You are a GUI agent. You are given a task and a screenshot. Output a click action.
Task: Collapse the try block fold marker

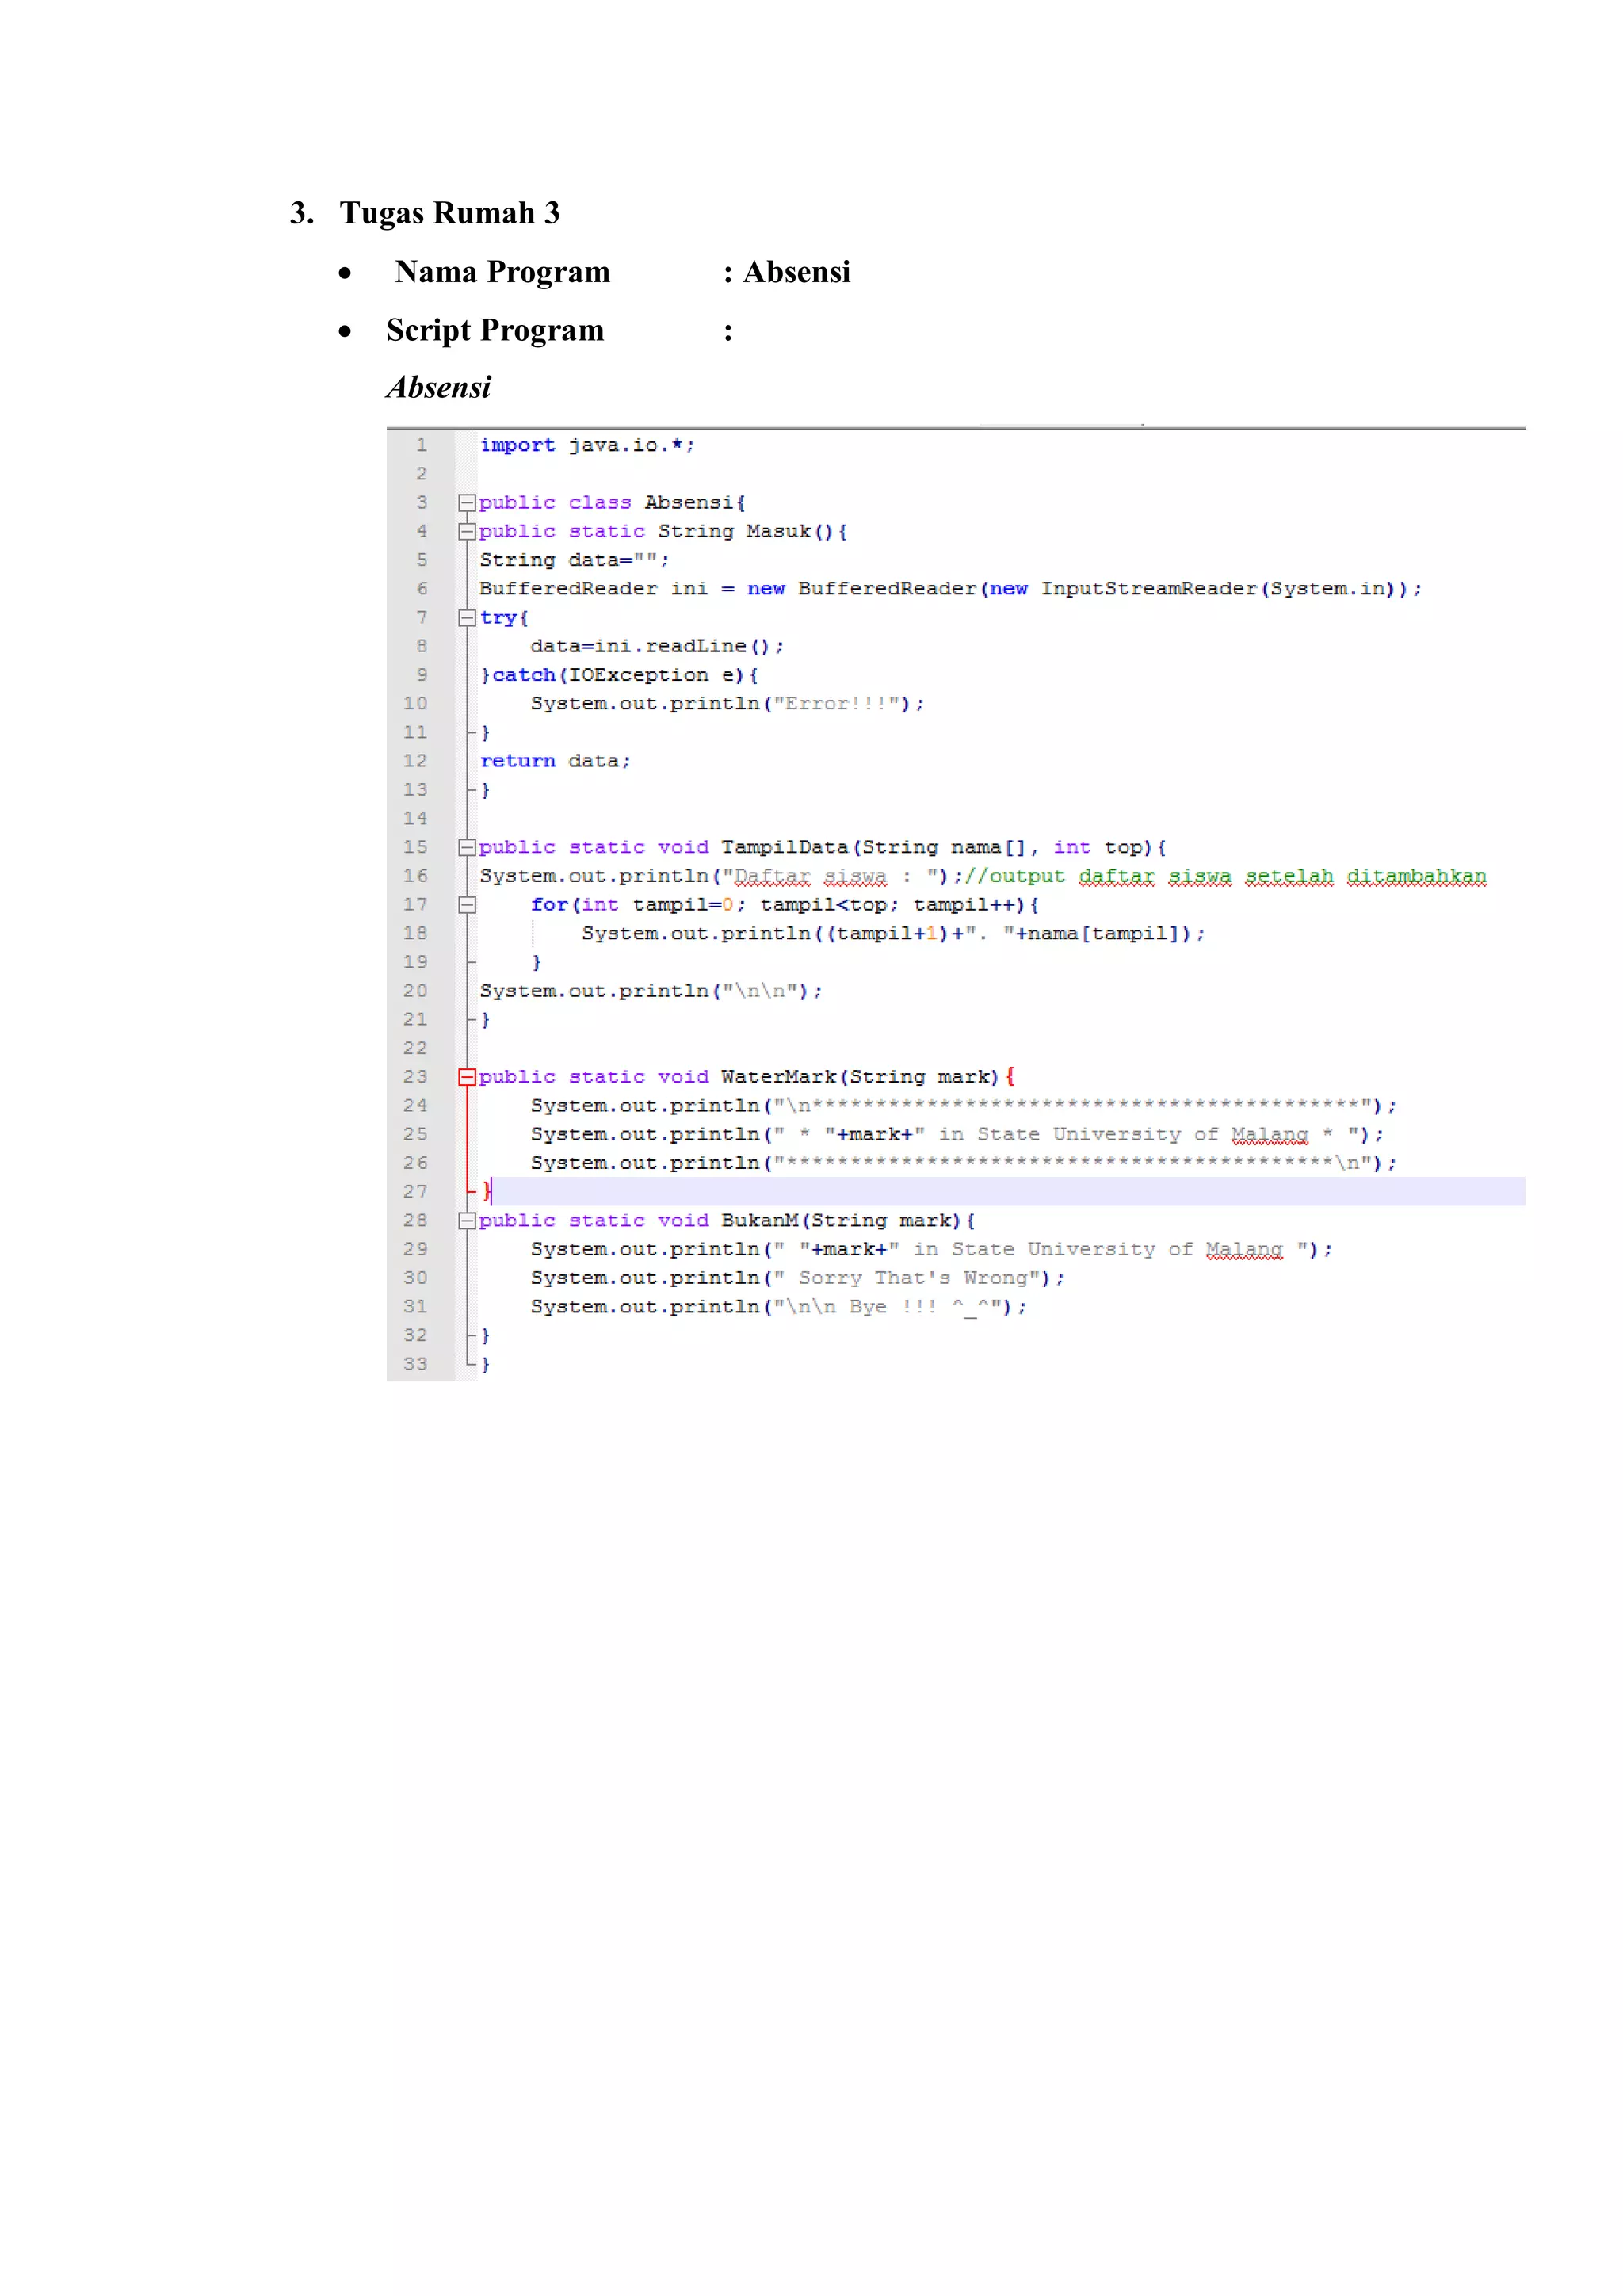tap(466, 618)
